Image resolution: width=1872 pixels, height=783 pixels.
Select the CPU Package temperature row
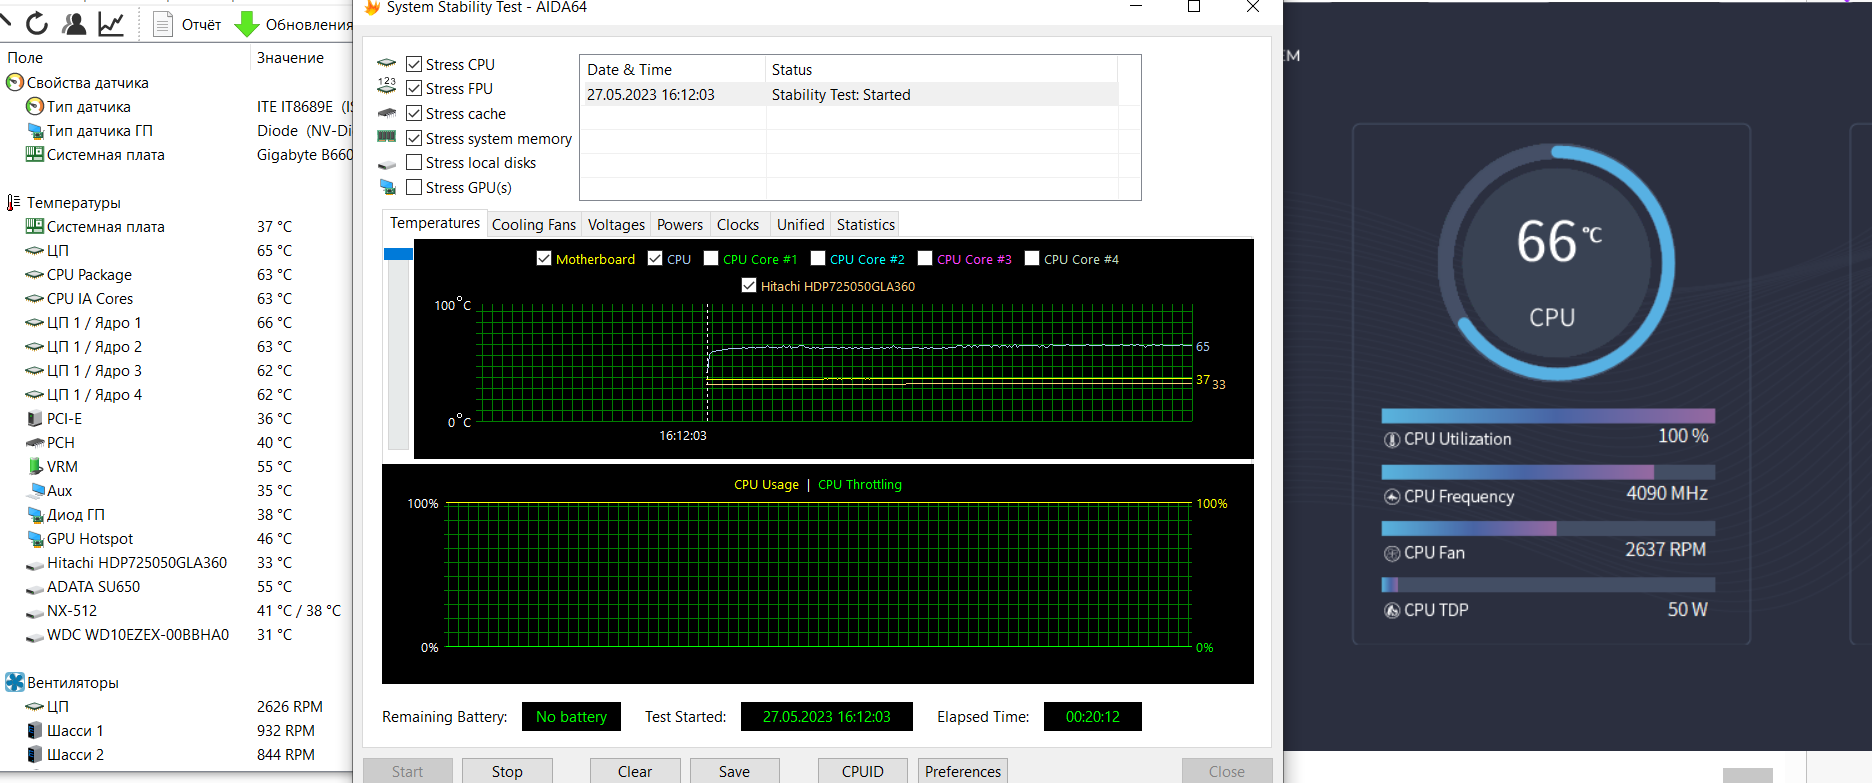(178, 274)
